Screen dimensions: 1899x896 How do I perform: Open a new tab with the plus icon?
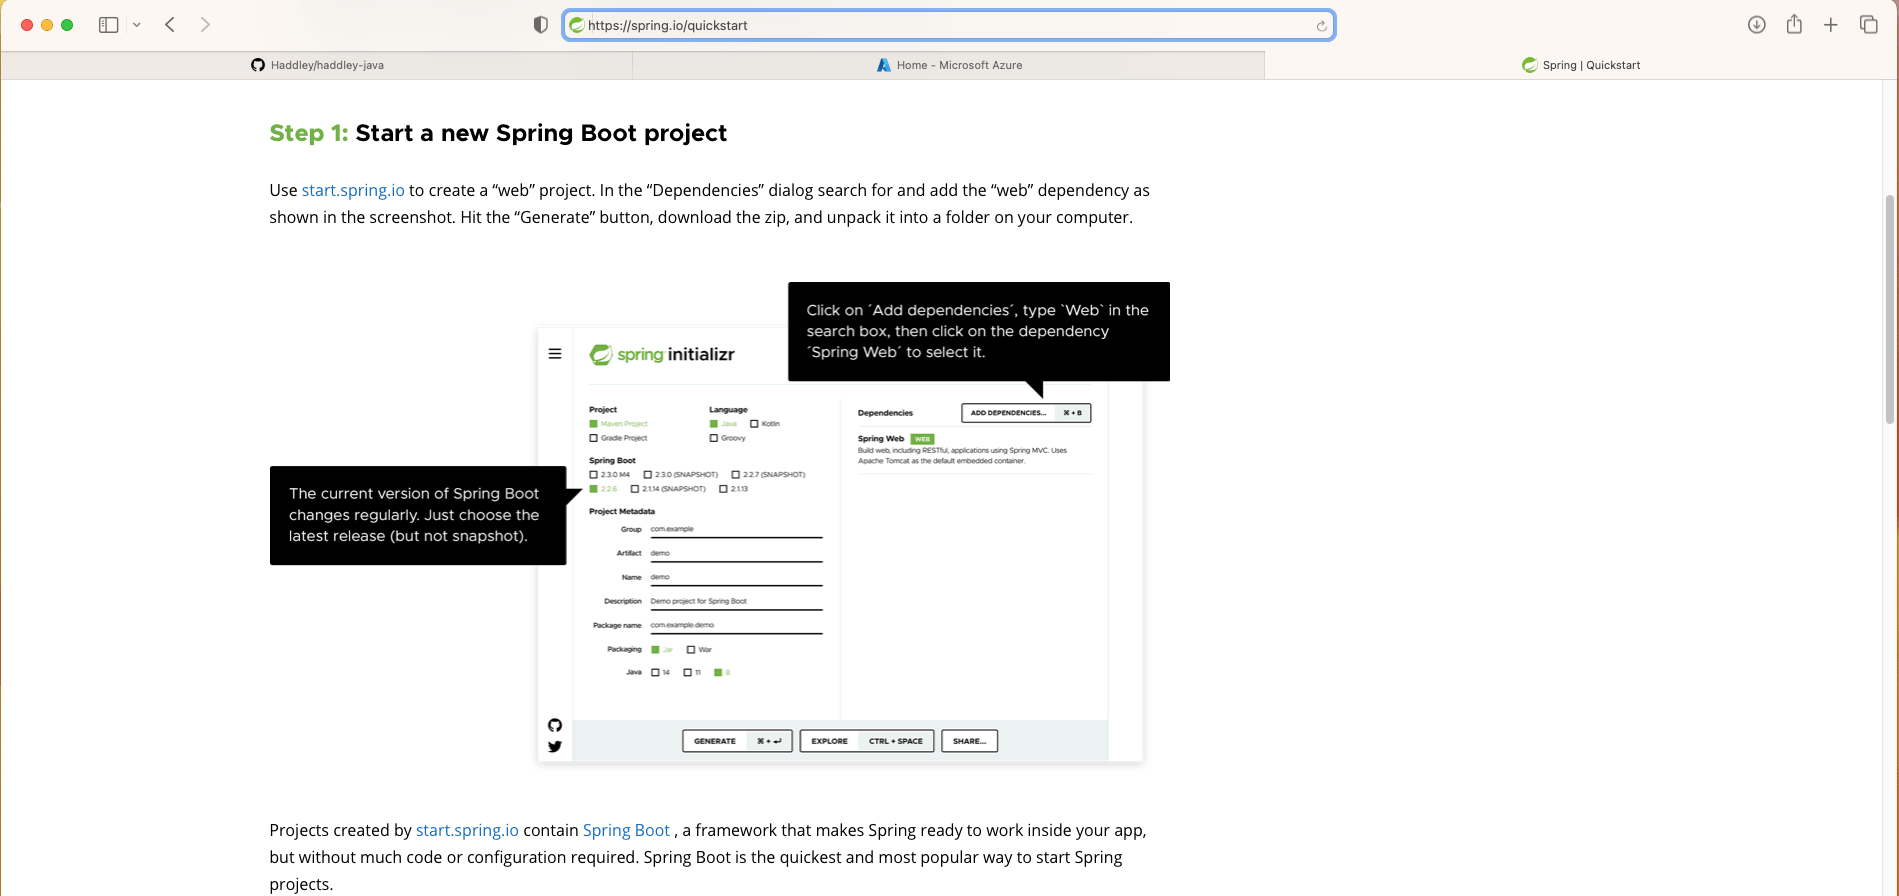[x=1831, y=25]
